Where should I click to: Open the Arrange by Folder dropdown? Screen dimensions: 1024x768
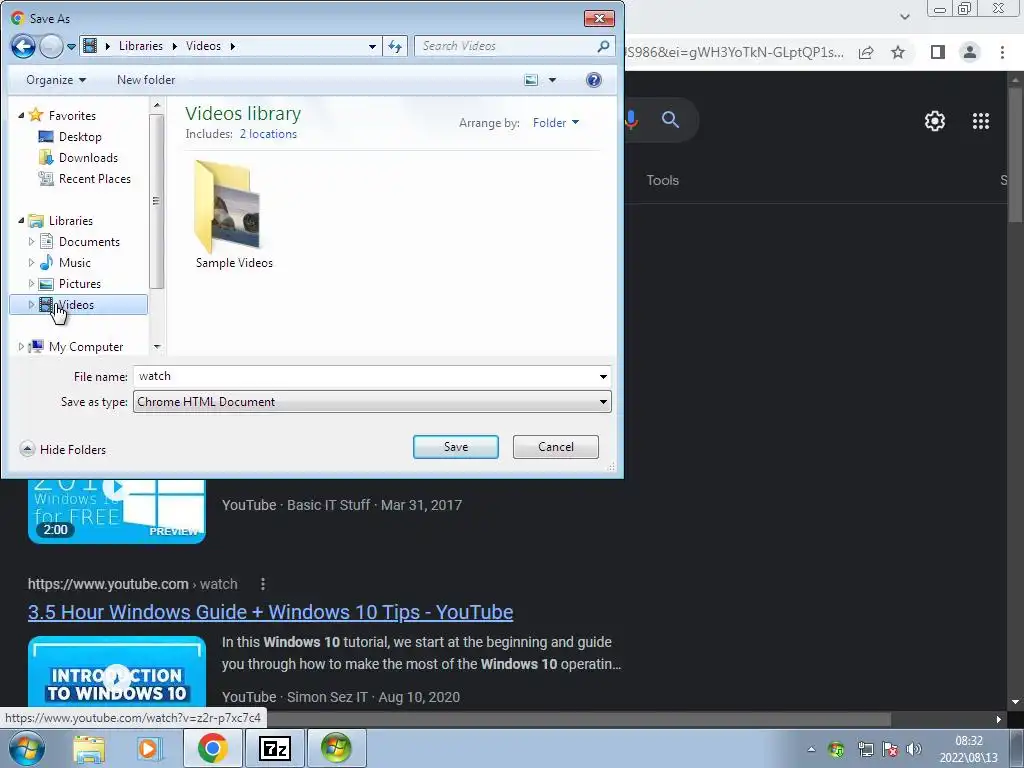pyautogui.click(x=556, y=123)
